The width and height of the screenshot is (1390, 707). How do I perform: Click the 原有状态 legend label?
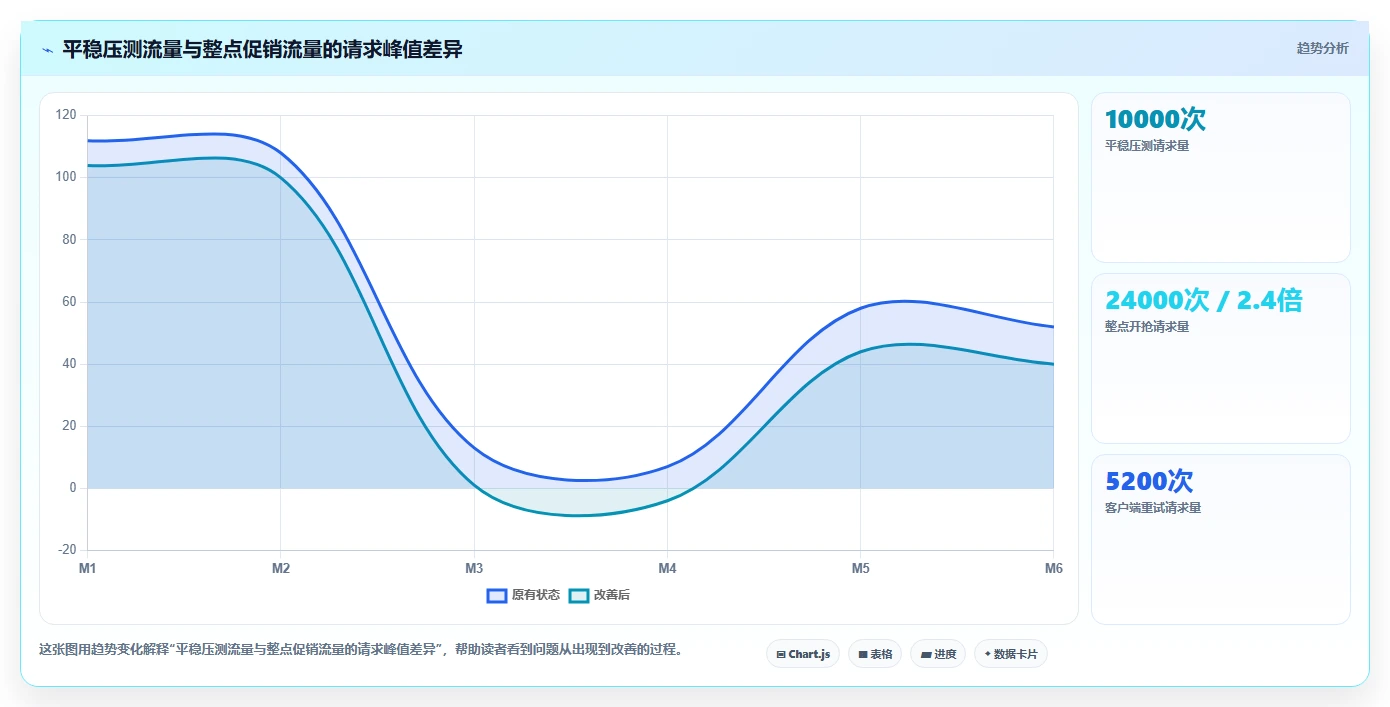click(x=536, y=595)
